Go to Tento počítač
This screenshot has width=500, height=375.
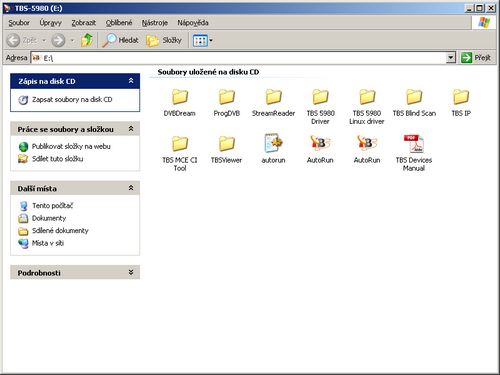point(52,206)
